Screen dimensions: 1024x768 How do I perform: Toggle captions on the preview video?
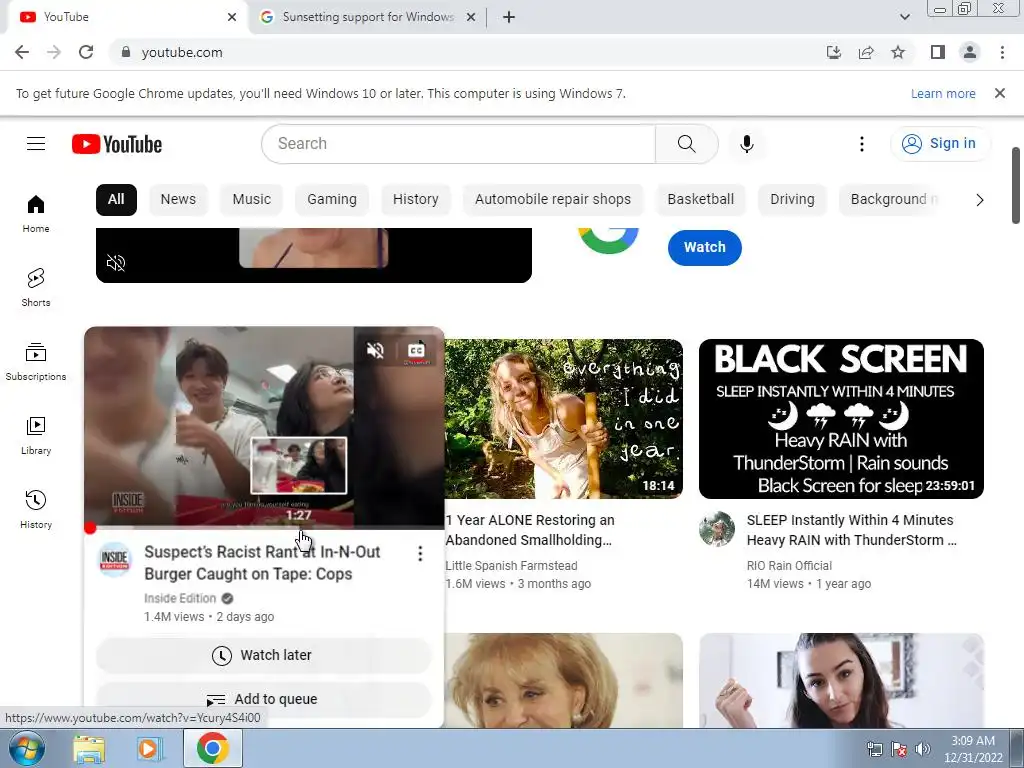pos(416,351)
